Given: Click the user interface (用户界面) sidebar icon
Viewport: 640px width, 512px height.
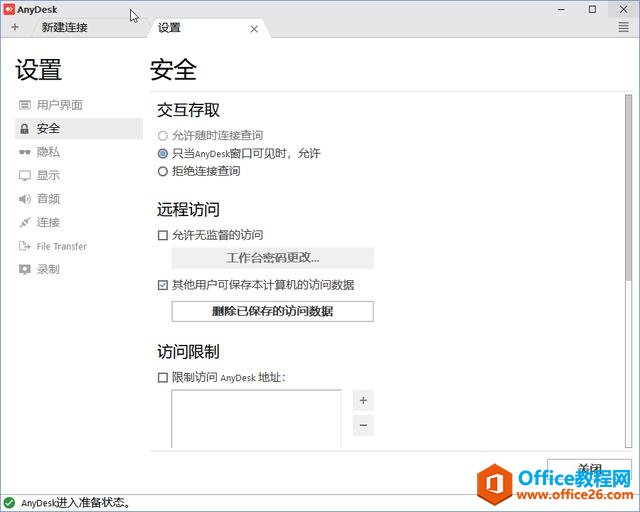Looking at the screenshot, I should click(25, 105).
